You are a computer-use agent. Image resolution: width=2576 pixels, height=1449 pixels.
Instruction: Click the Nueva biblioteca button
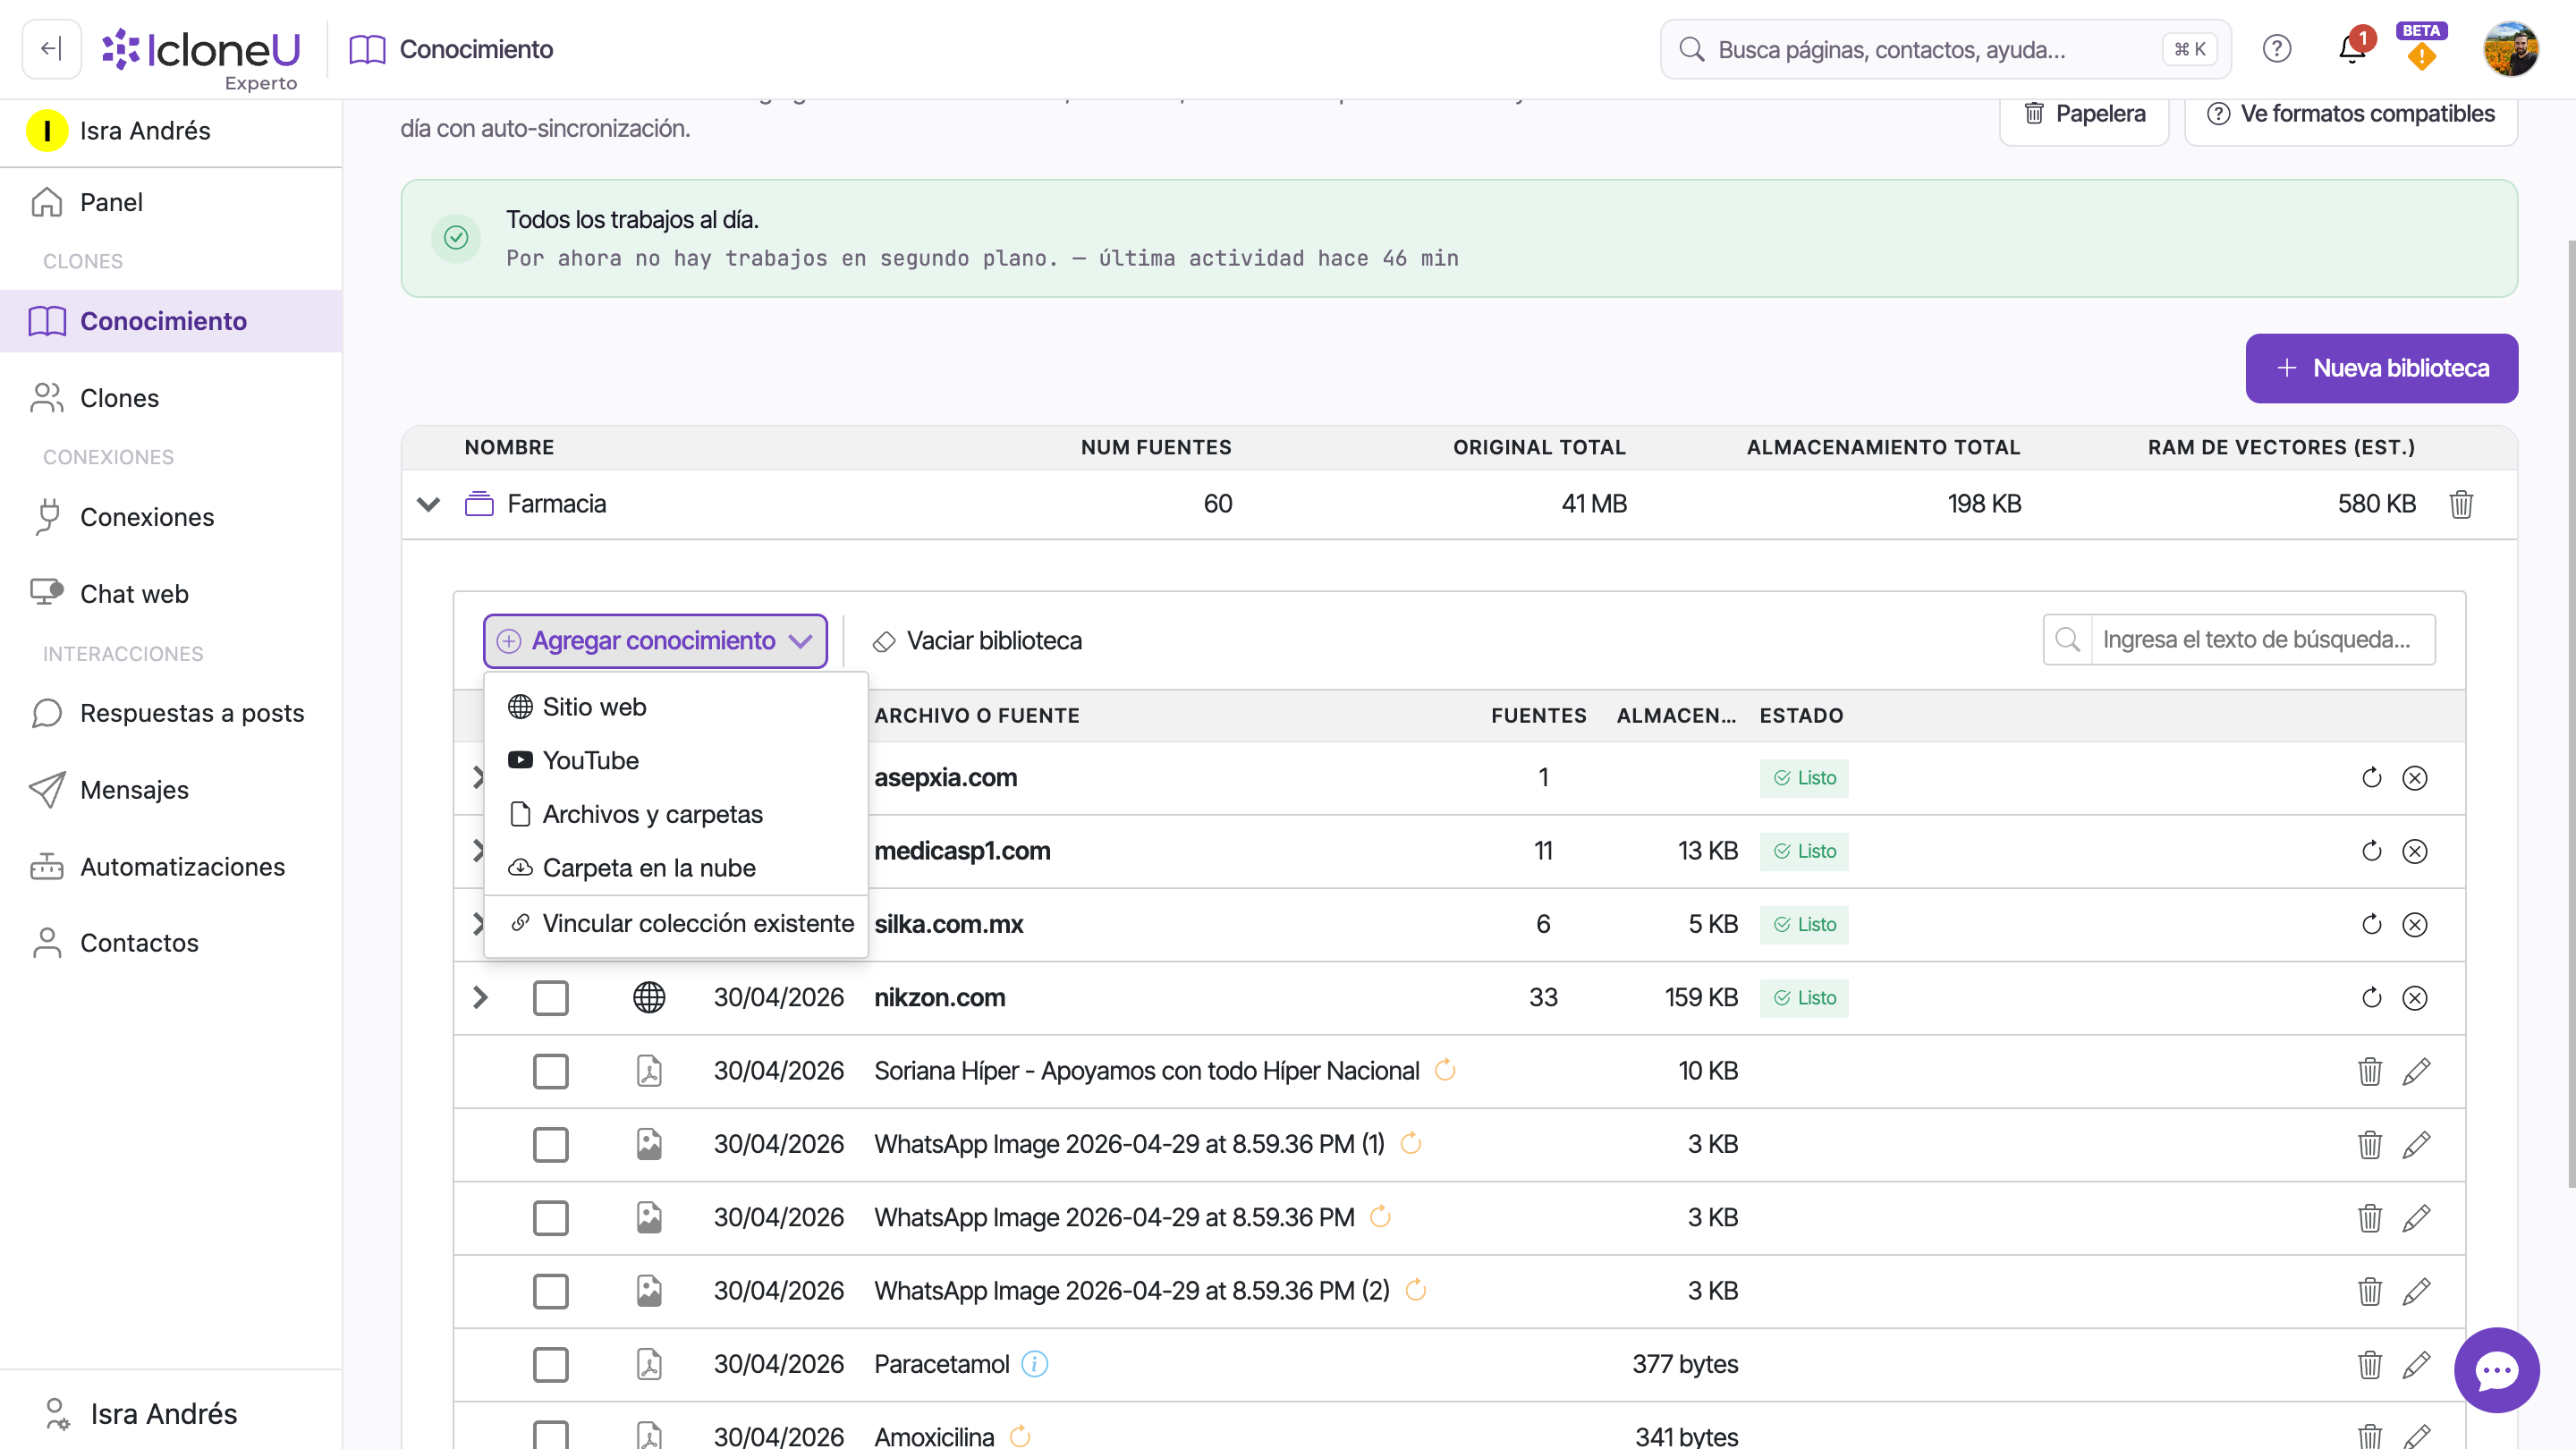click(x=2381, y=368)
